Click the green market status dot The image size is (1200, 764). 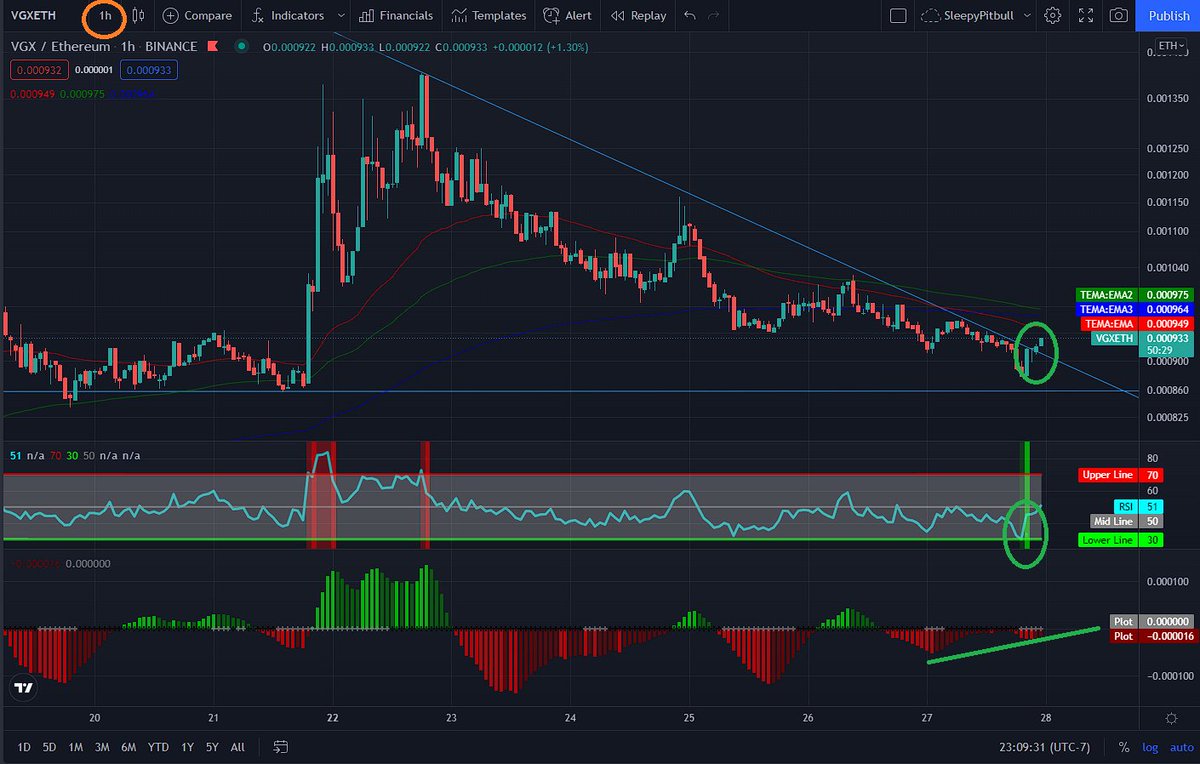point(241,46)
